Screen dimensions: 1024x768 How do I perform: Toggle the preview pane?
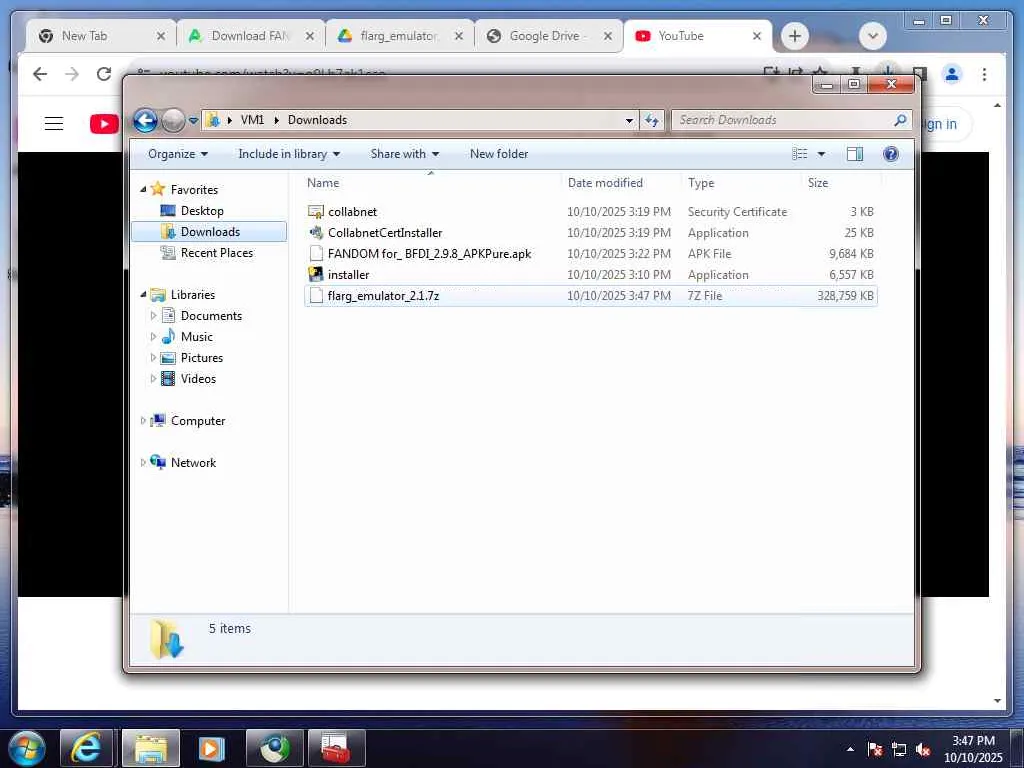pos(855,154)
